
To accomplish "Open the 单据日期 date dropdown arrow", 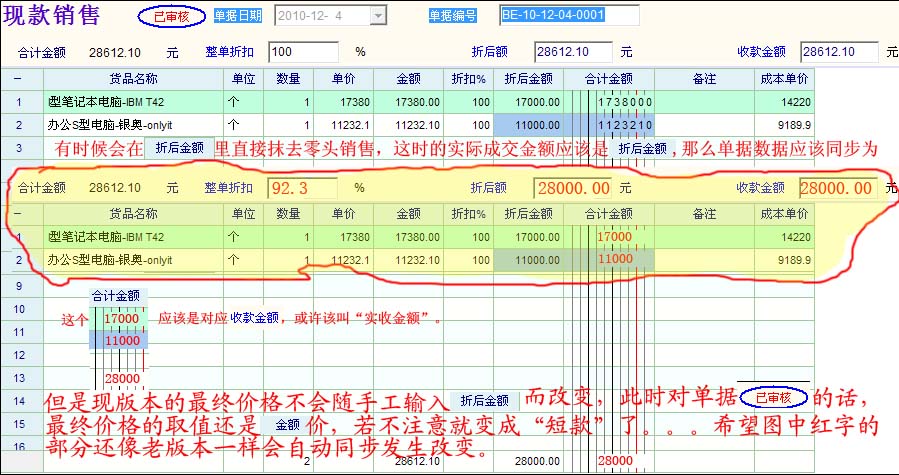I will coord(378,16).
